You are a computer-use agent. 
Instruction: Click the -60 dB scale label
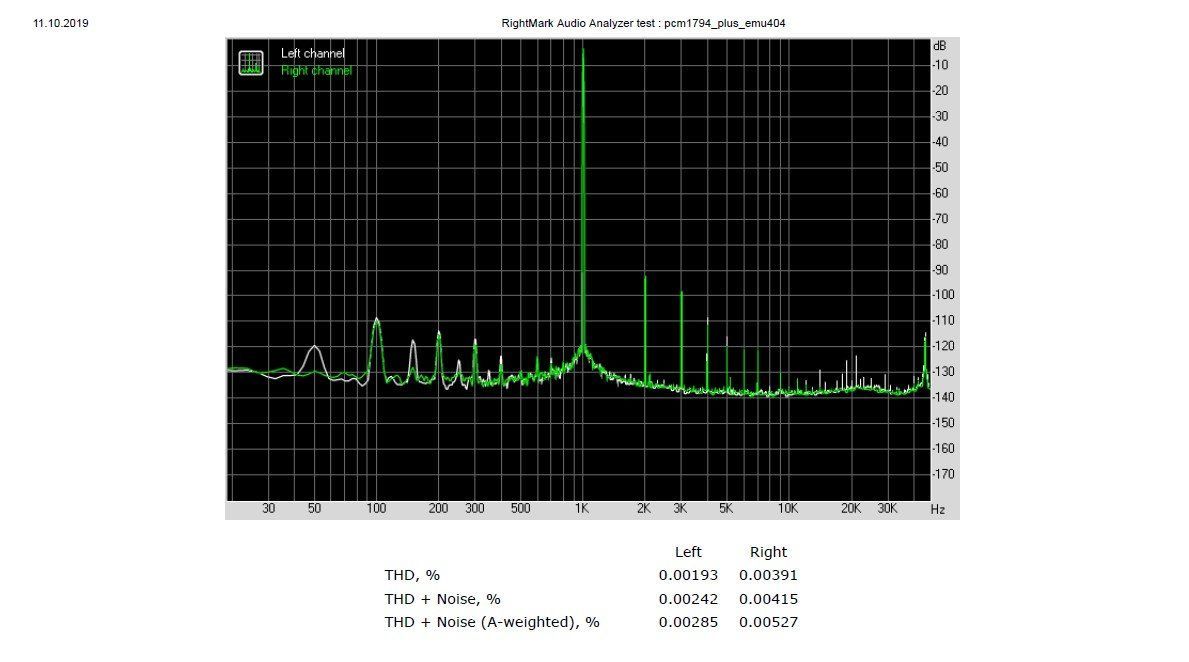940,193
